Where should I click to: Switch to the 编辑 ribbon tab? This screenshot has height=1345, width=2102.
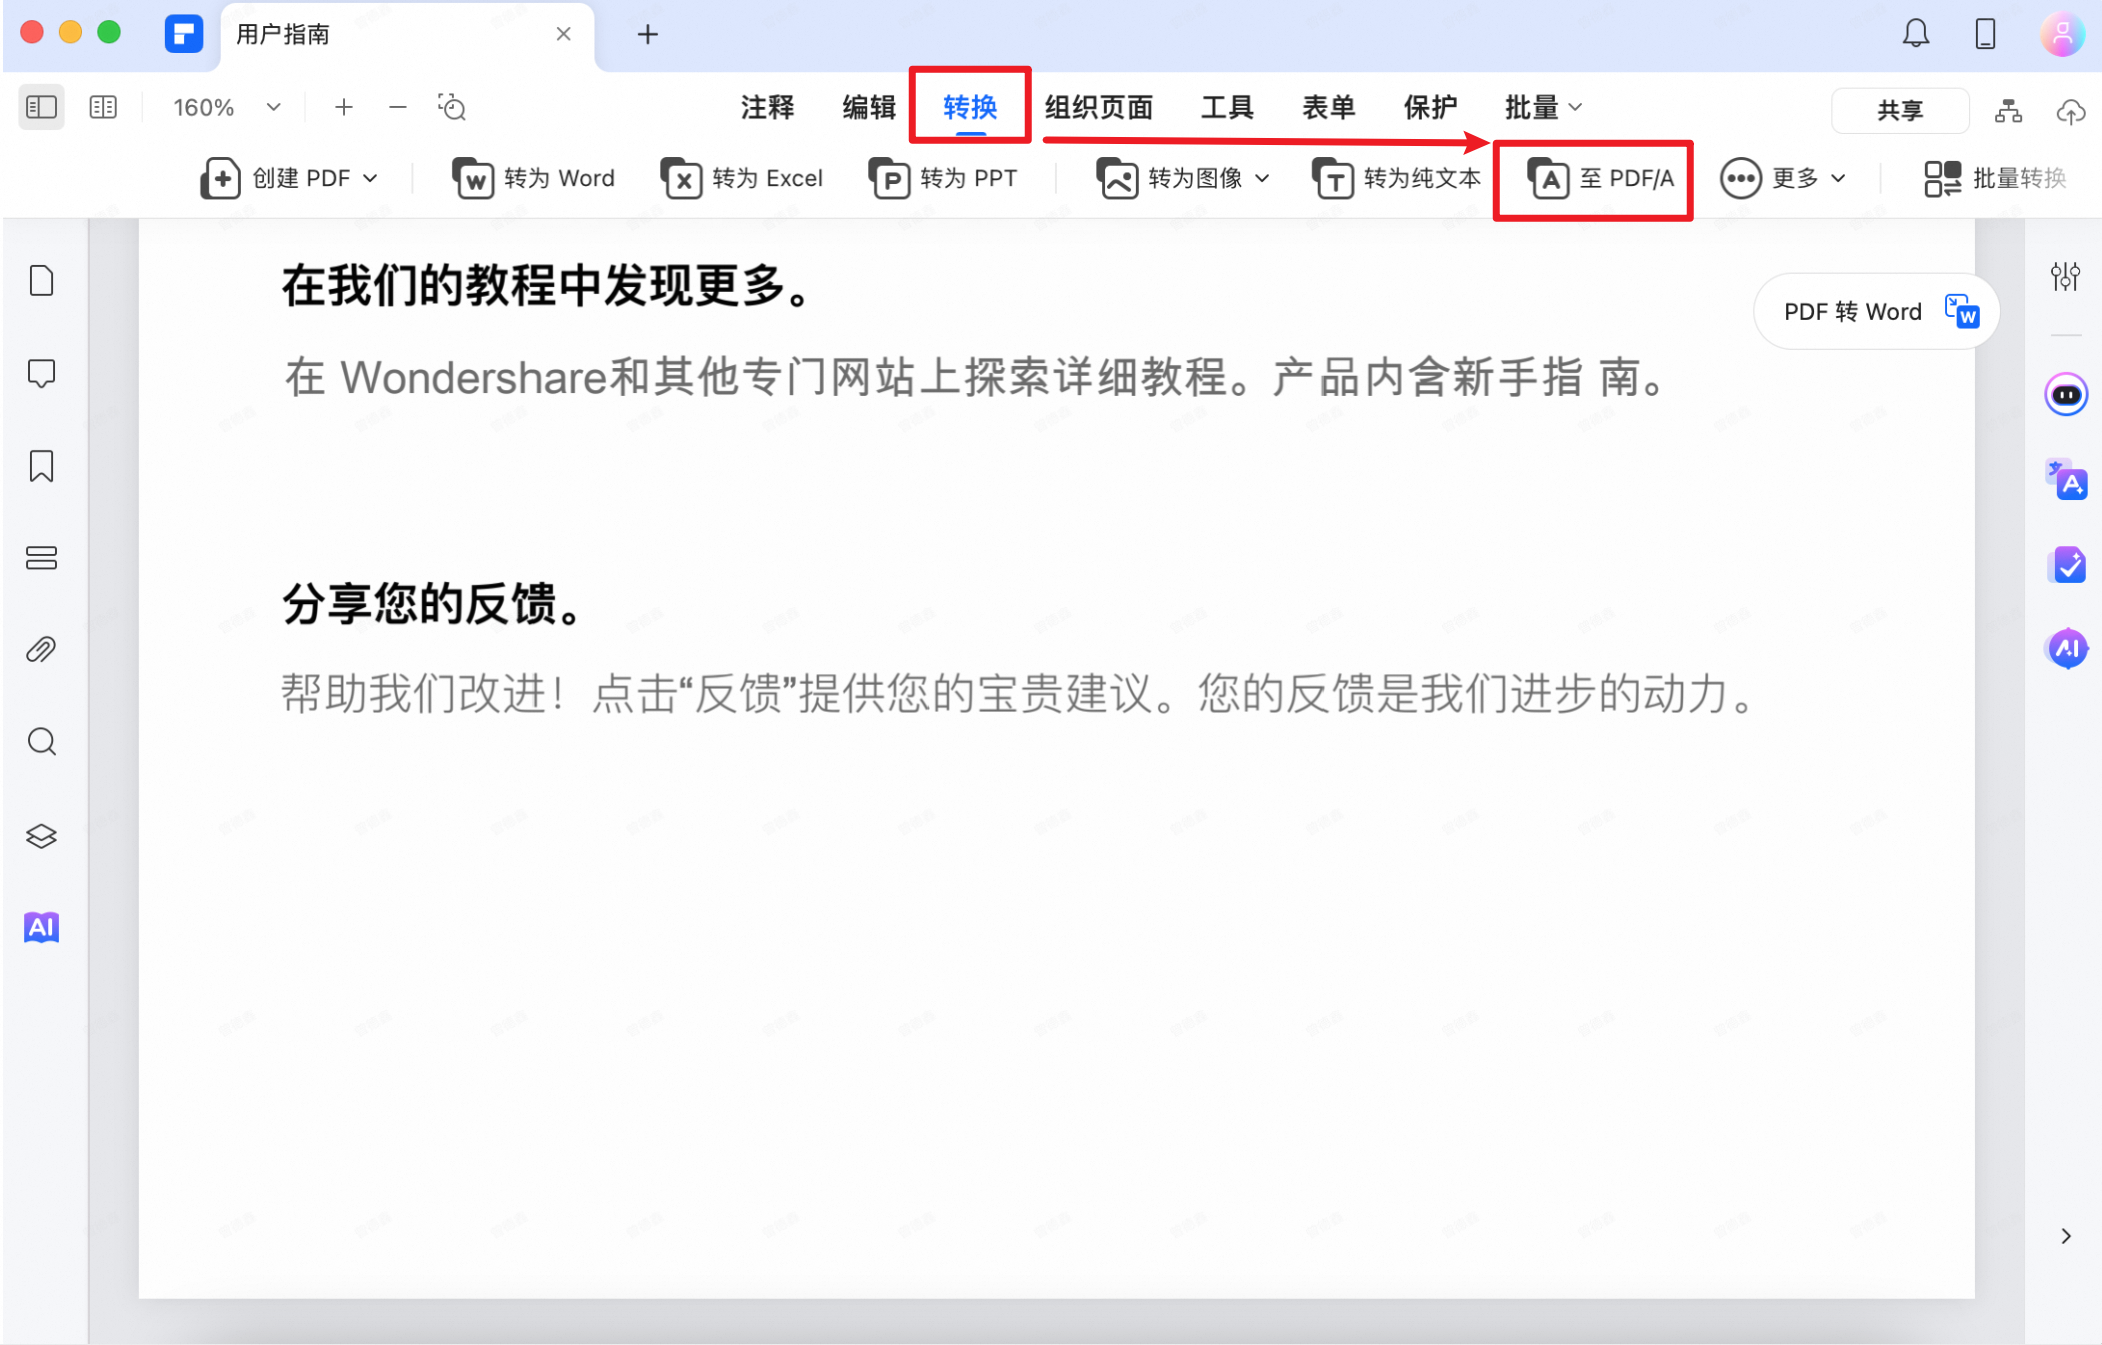pos(868,107)
